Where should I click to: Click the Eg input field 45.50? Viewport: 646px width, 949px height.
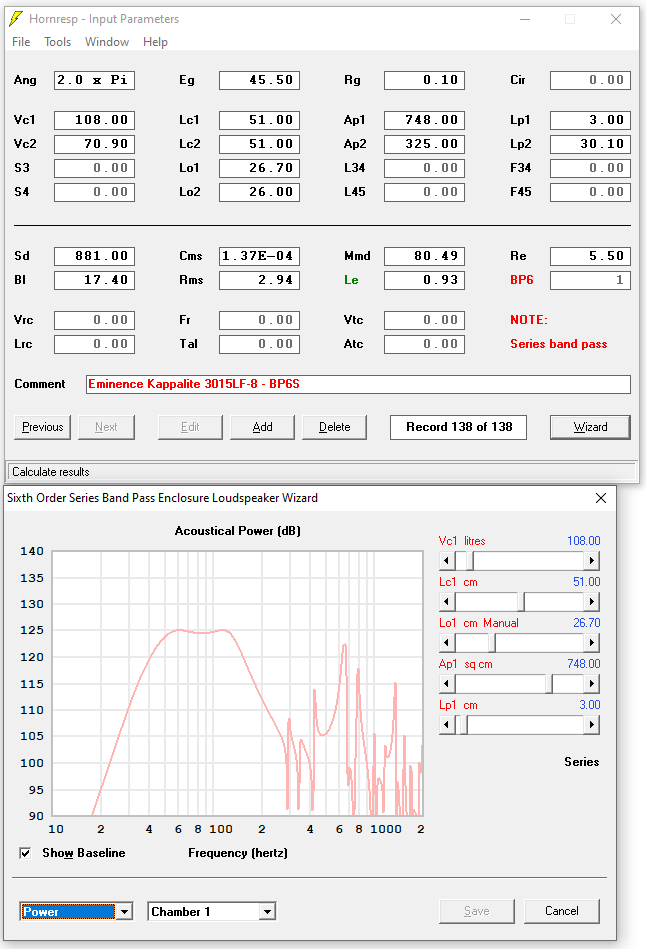259,80
